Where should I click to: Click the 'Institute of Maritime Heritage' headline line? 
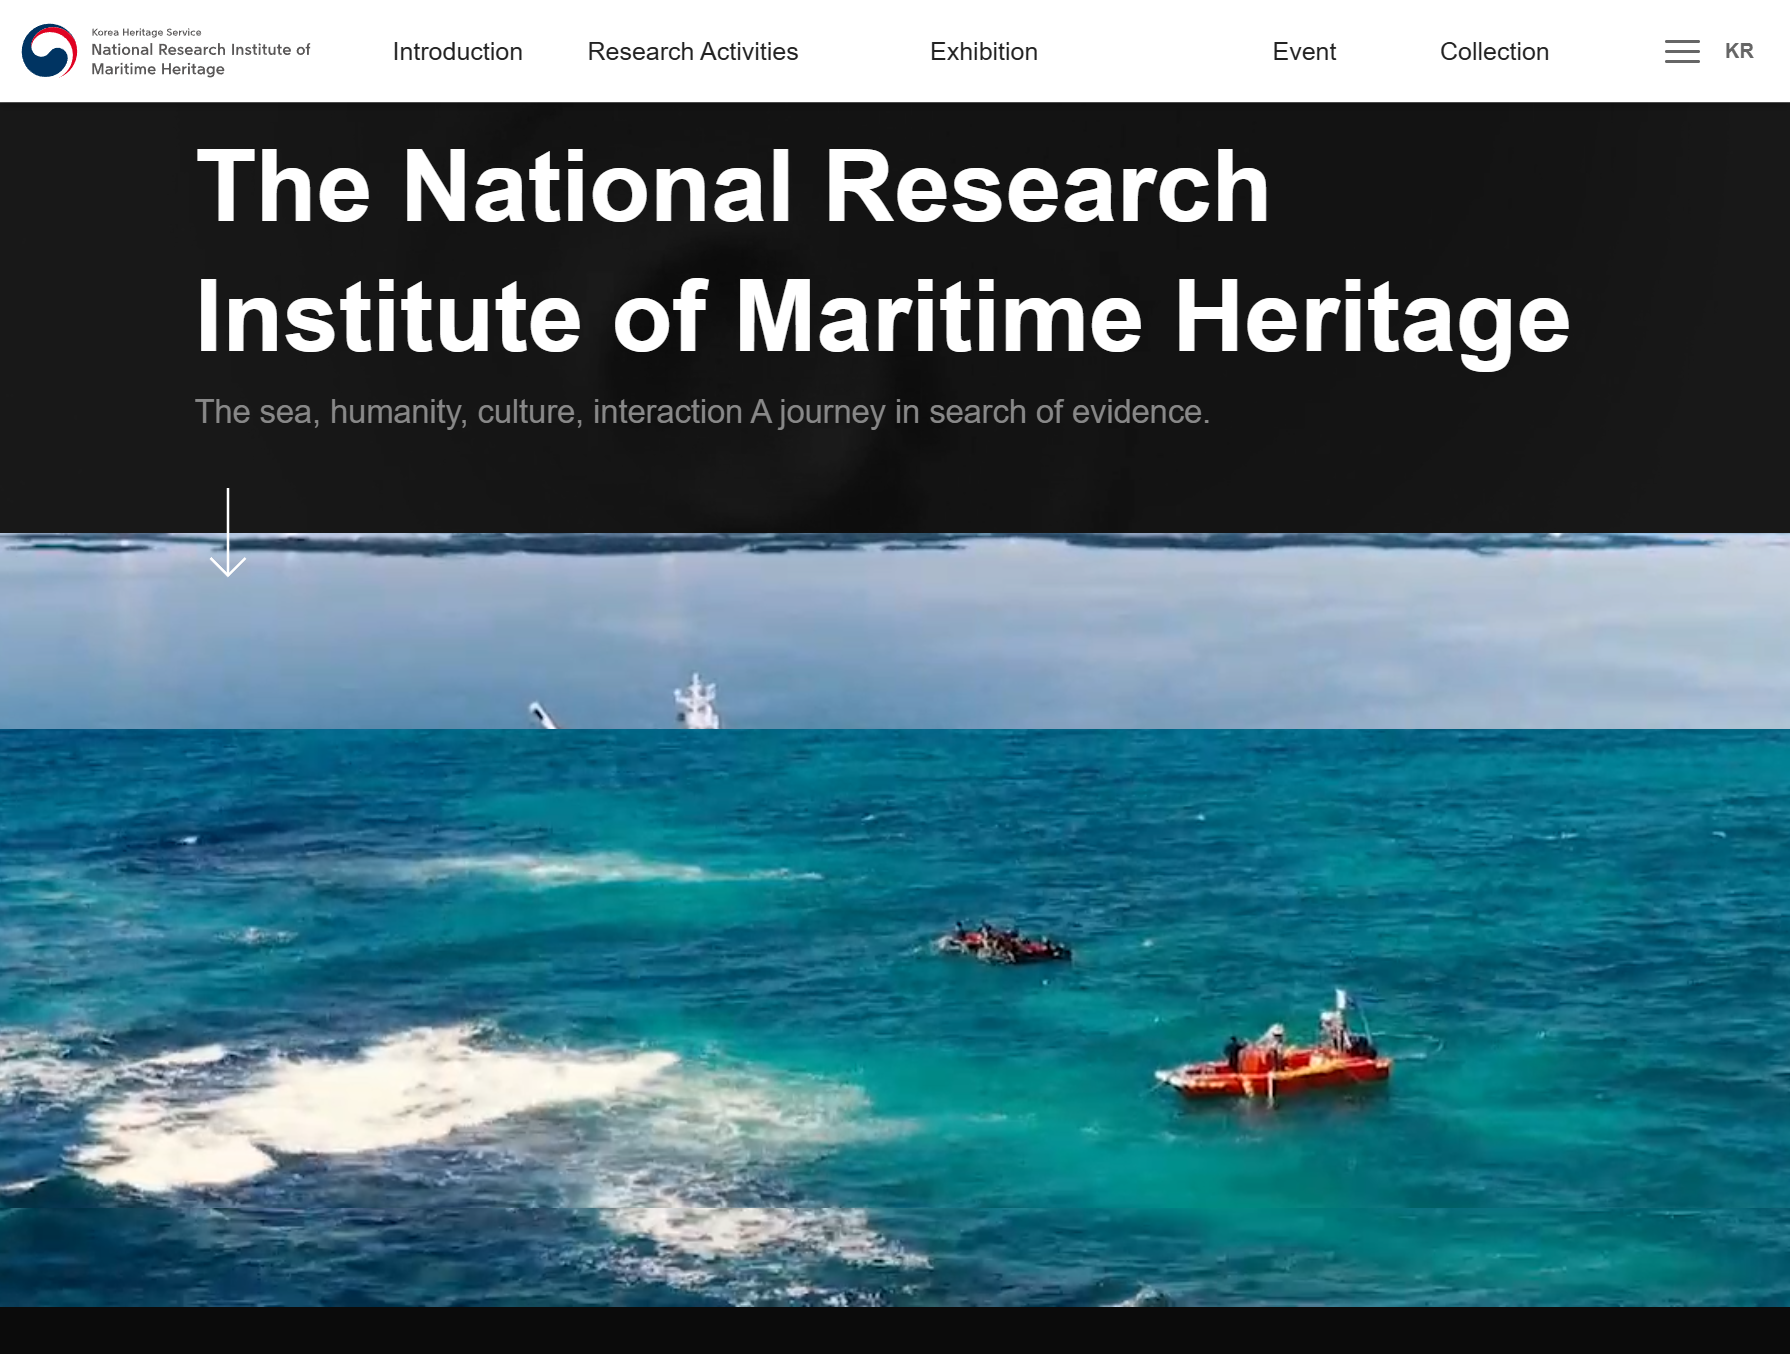click(881, 318)
